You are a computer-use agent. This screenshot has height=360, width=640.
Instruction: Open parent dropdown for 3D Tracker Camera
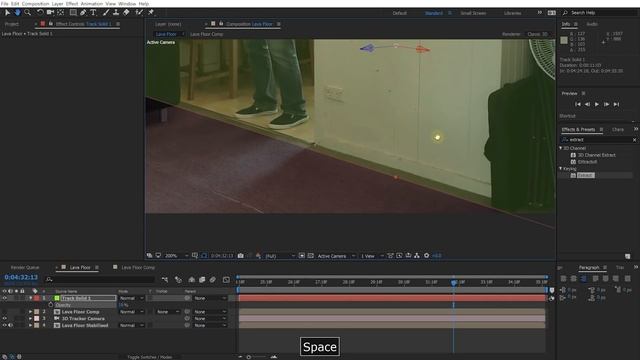coord(210,318)
